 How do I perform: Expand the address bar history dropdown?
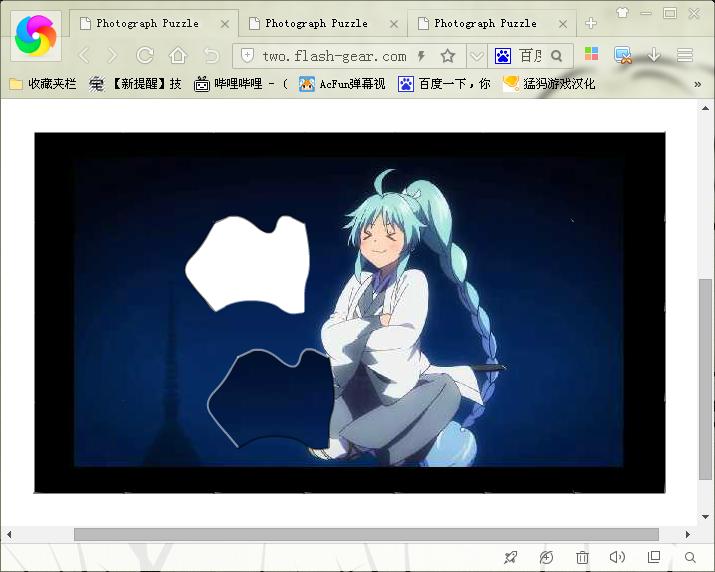click(477, 56)
